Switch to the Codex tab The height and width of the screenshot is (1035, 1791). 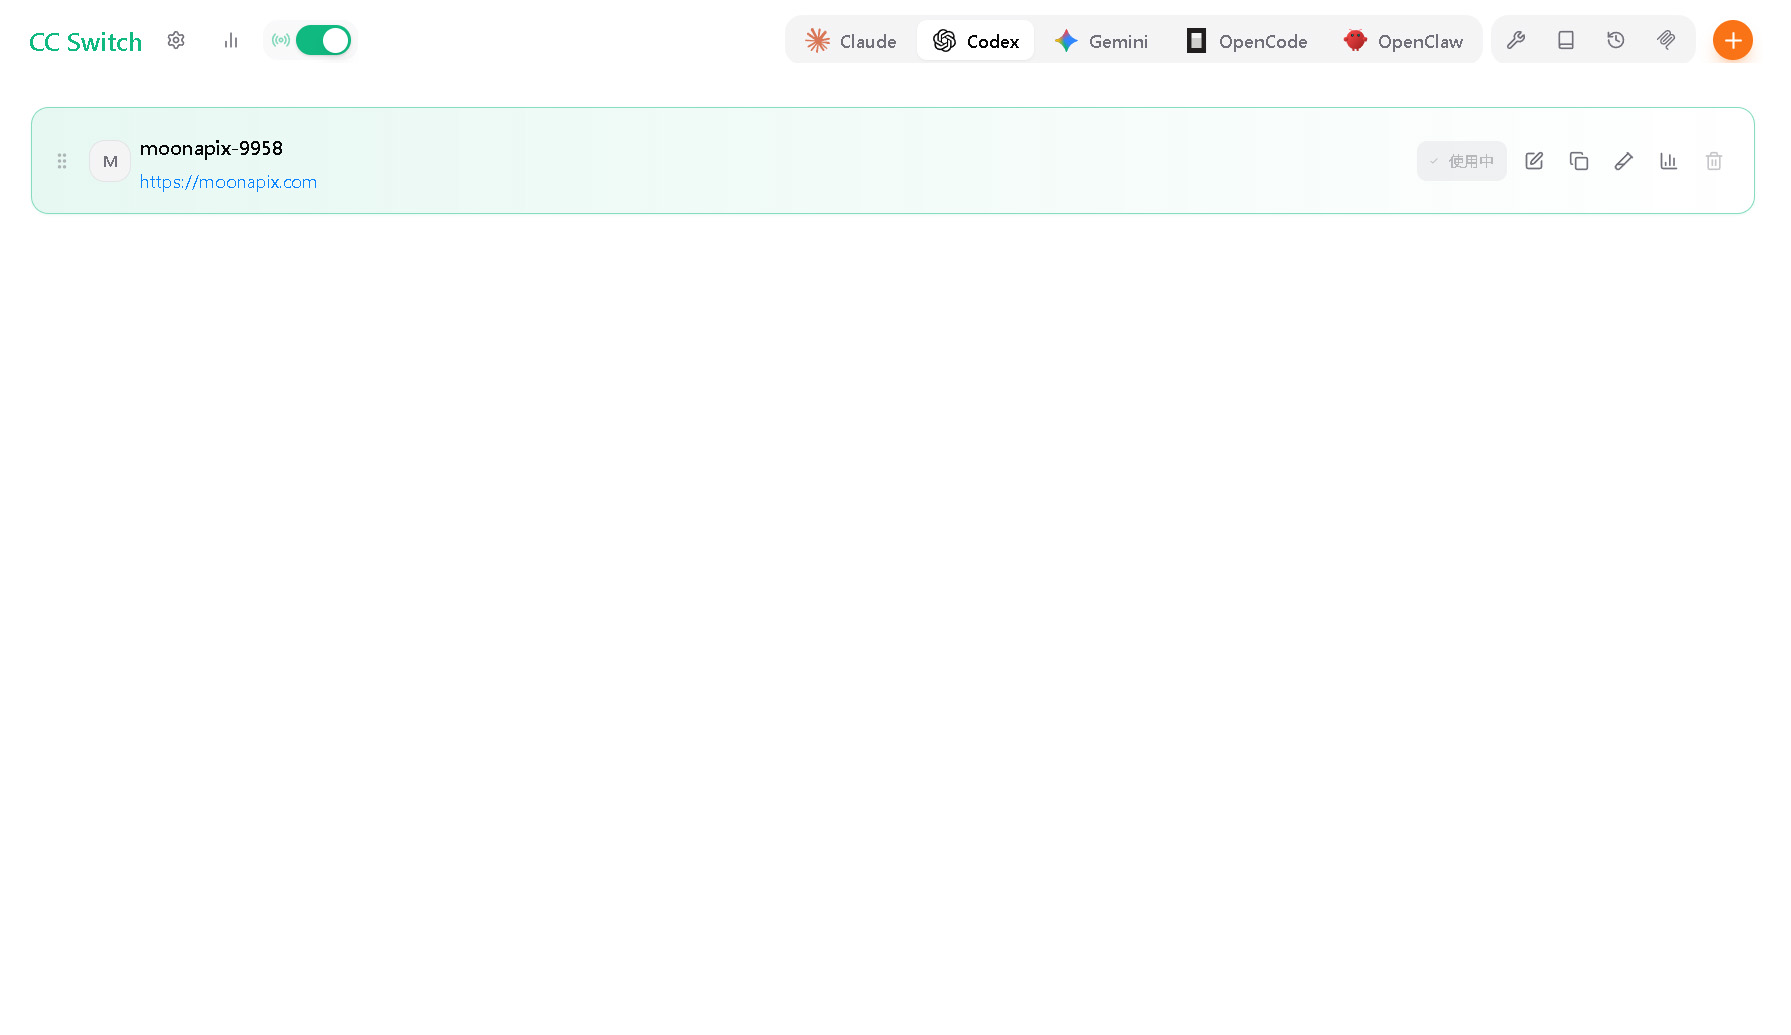pyautogui.click(x=975, y=41)
